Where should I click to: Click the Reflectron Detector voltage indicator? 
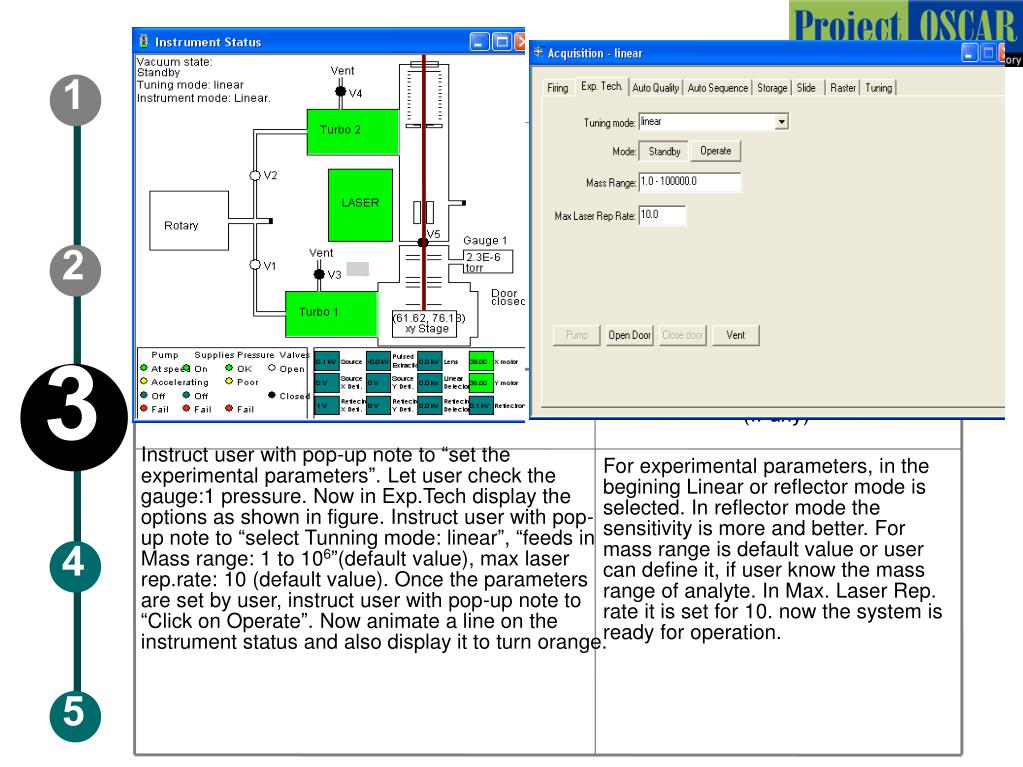(429, 406)
